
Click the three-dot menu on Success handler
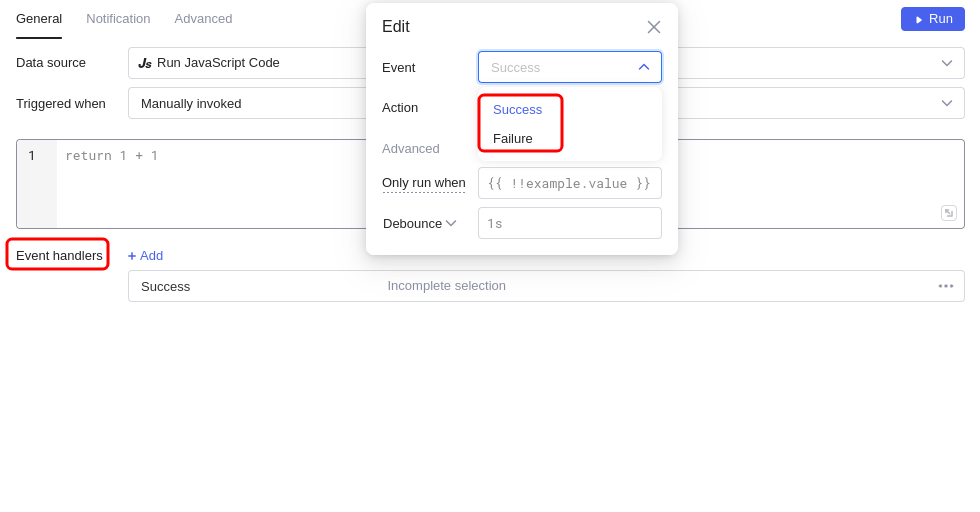pos(945,286)
